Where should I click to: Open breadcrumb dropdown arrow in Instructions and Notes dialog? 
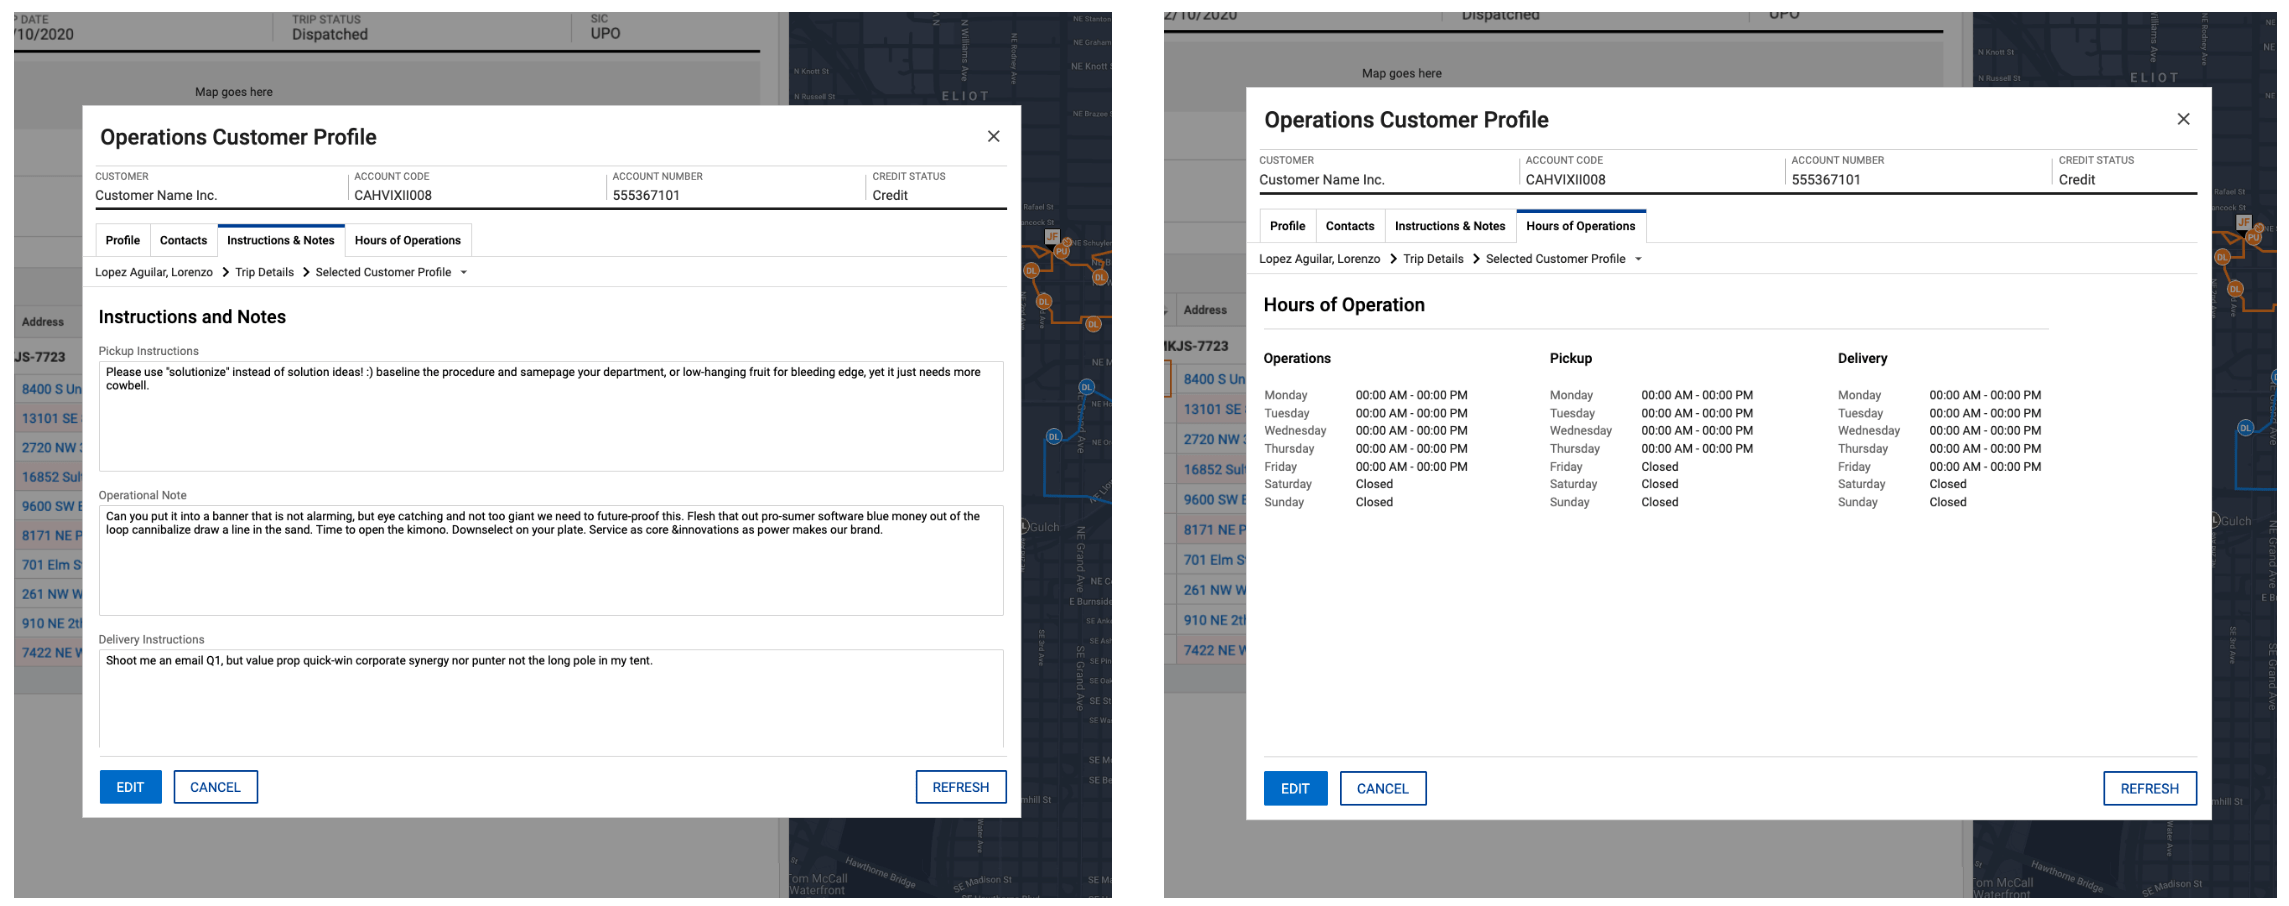463,272
